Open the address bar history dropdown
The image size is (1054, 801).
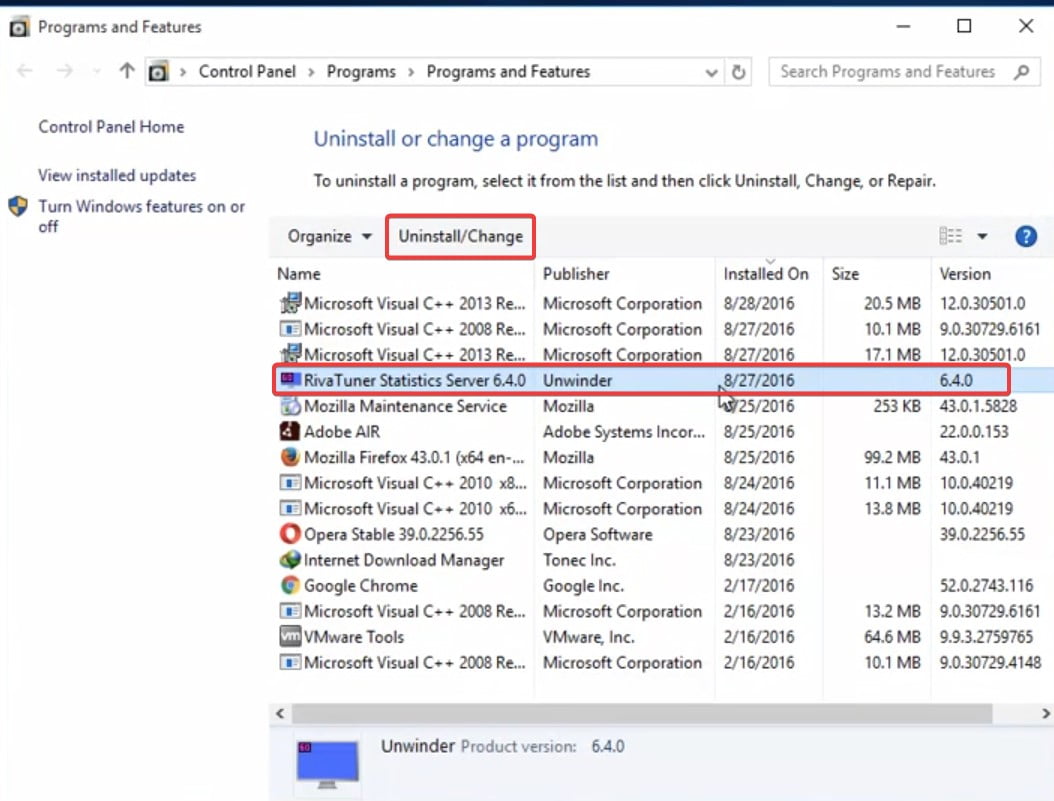click(x=711, y=72)
